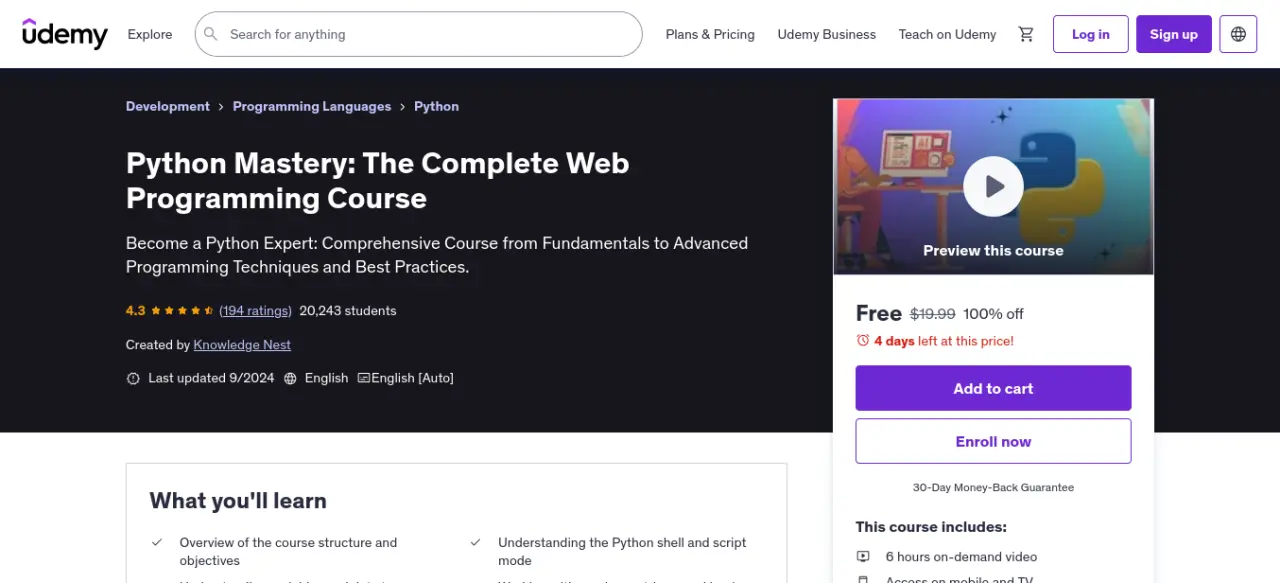Click Preview this course caption
This screenshot has width=1280, height=583.
point(993,251)
